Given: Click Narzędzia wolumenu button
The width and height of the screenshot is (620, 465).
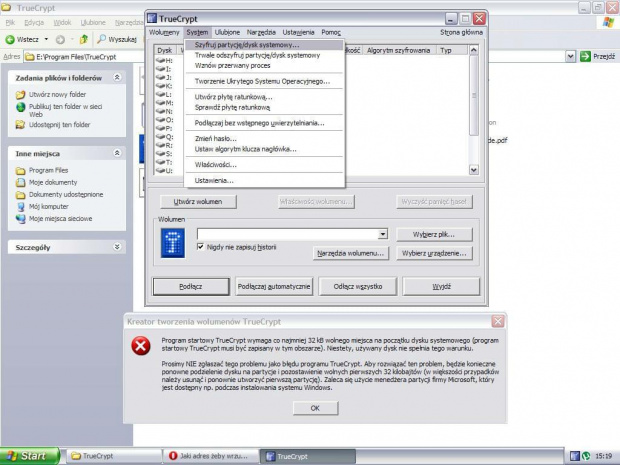Looking at the screenshot, I should pos(351,253).
